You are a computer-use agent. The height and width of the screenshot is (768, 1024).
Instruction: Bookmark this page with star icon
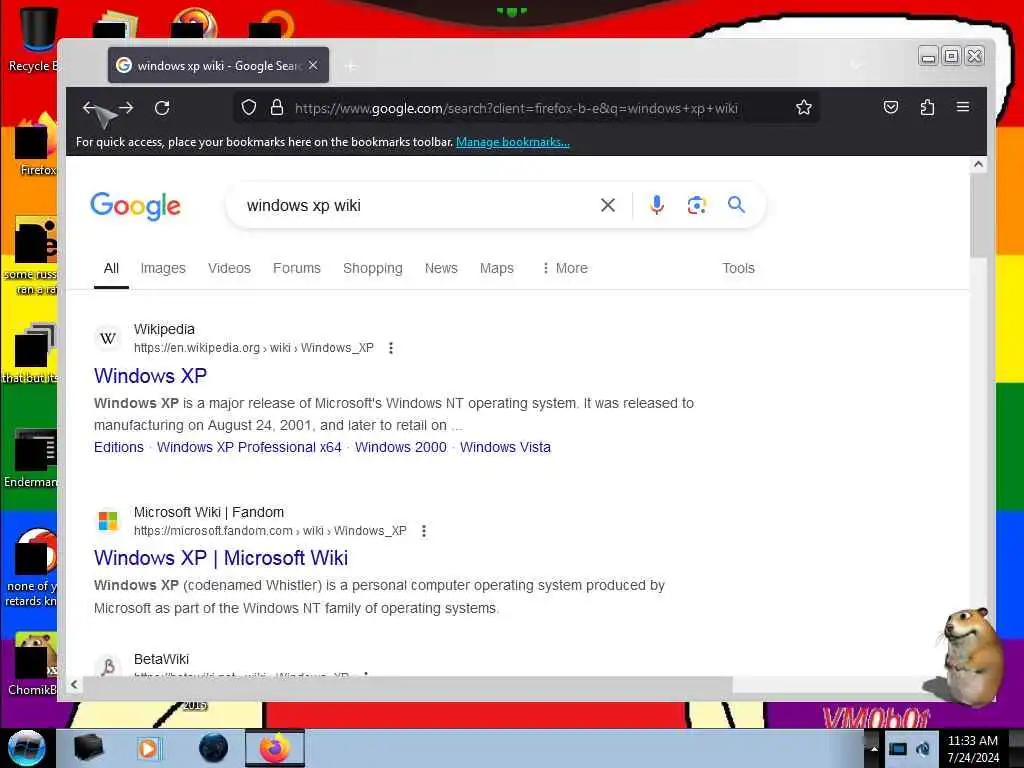pyautogui.click(x=804, y=107)
